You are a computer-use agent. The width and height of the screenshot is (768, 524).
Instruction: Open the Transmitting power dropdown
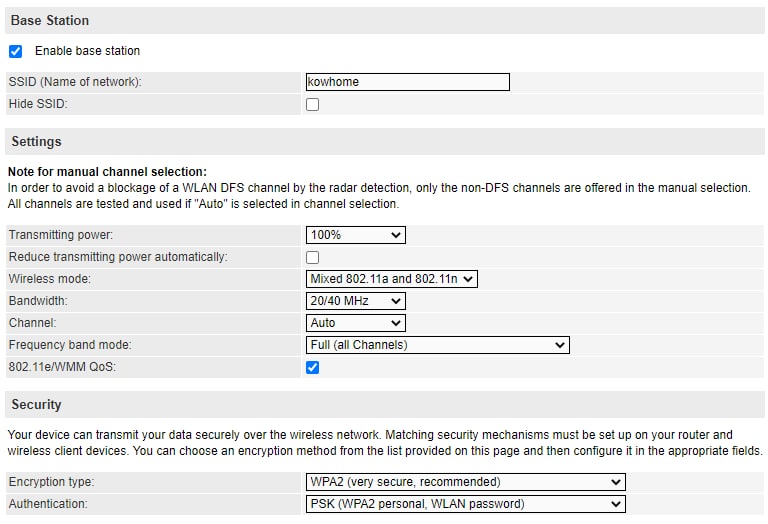click(x=355, y=235)
